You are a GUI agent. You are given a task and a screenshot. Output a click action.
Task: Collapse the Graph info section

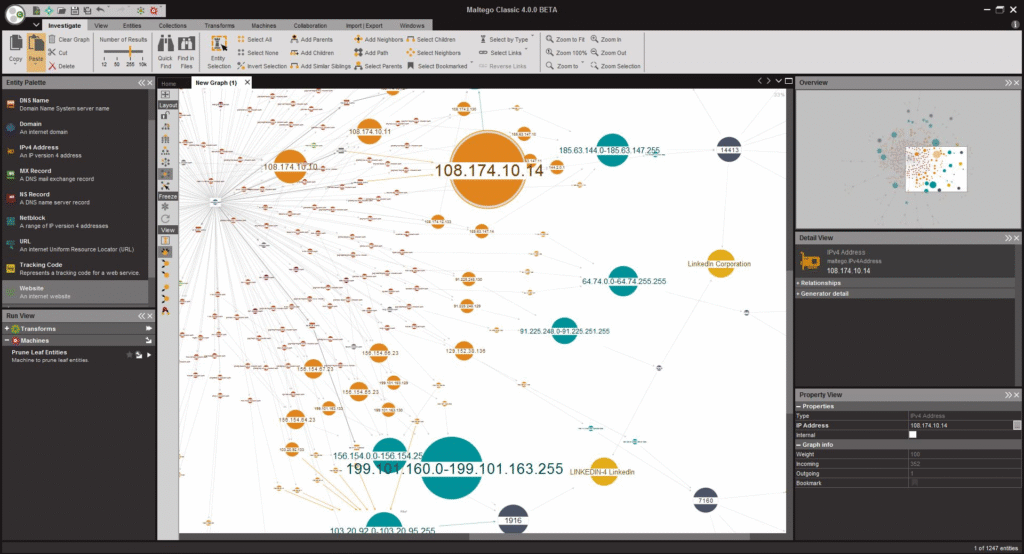tap(799, 444)
